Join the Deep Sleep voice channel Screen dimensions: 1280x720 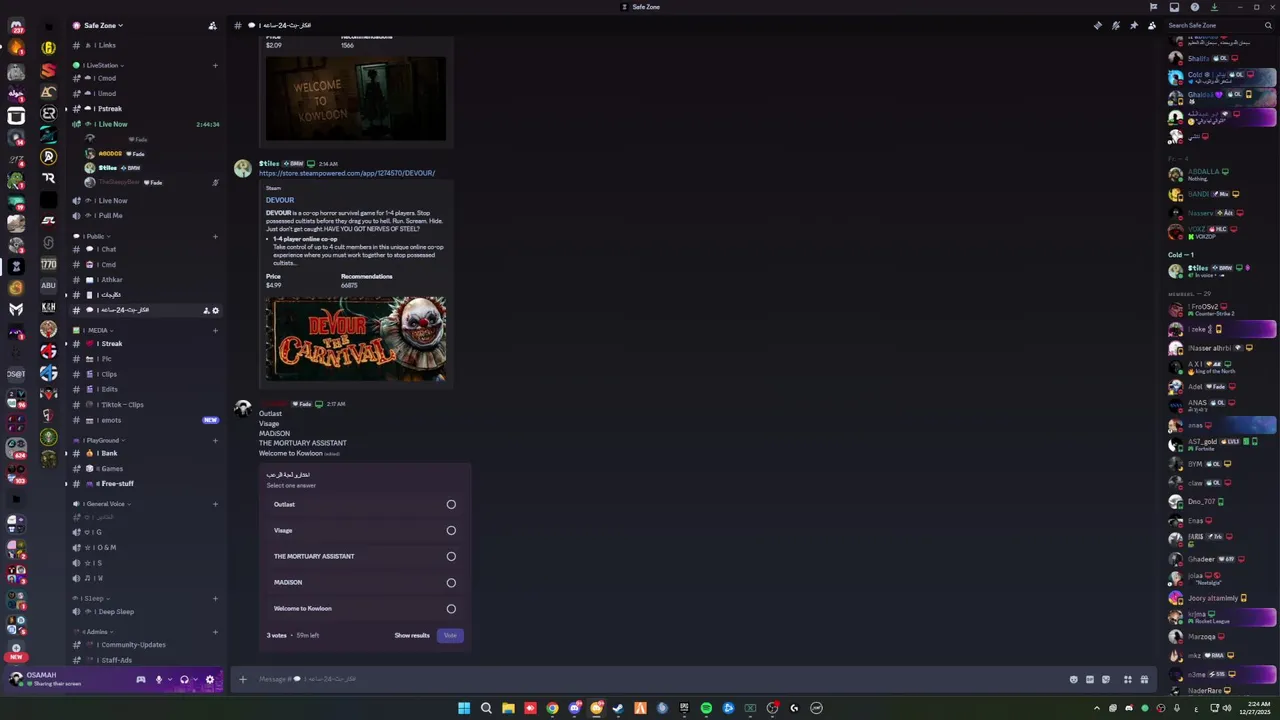(146, 612)
